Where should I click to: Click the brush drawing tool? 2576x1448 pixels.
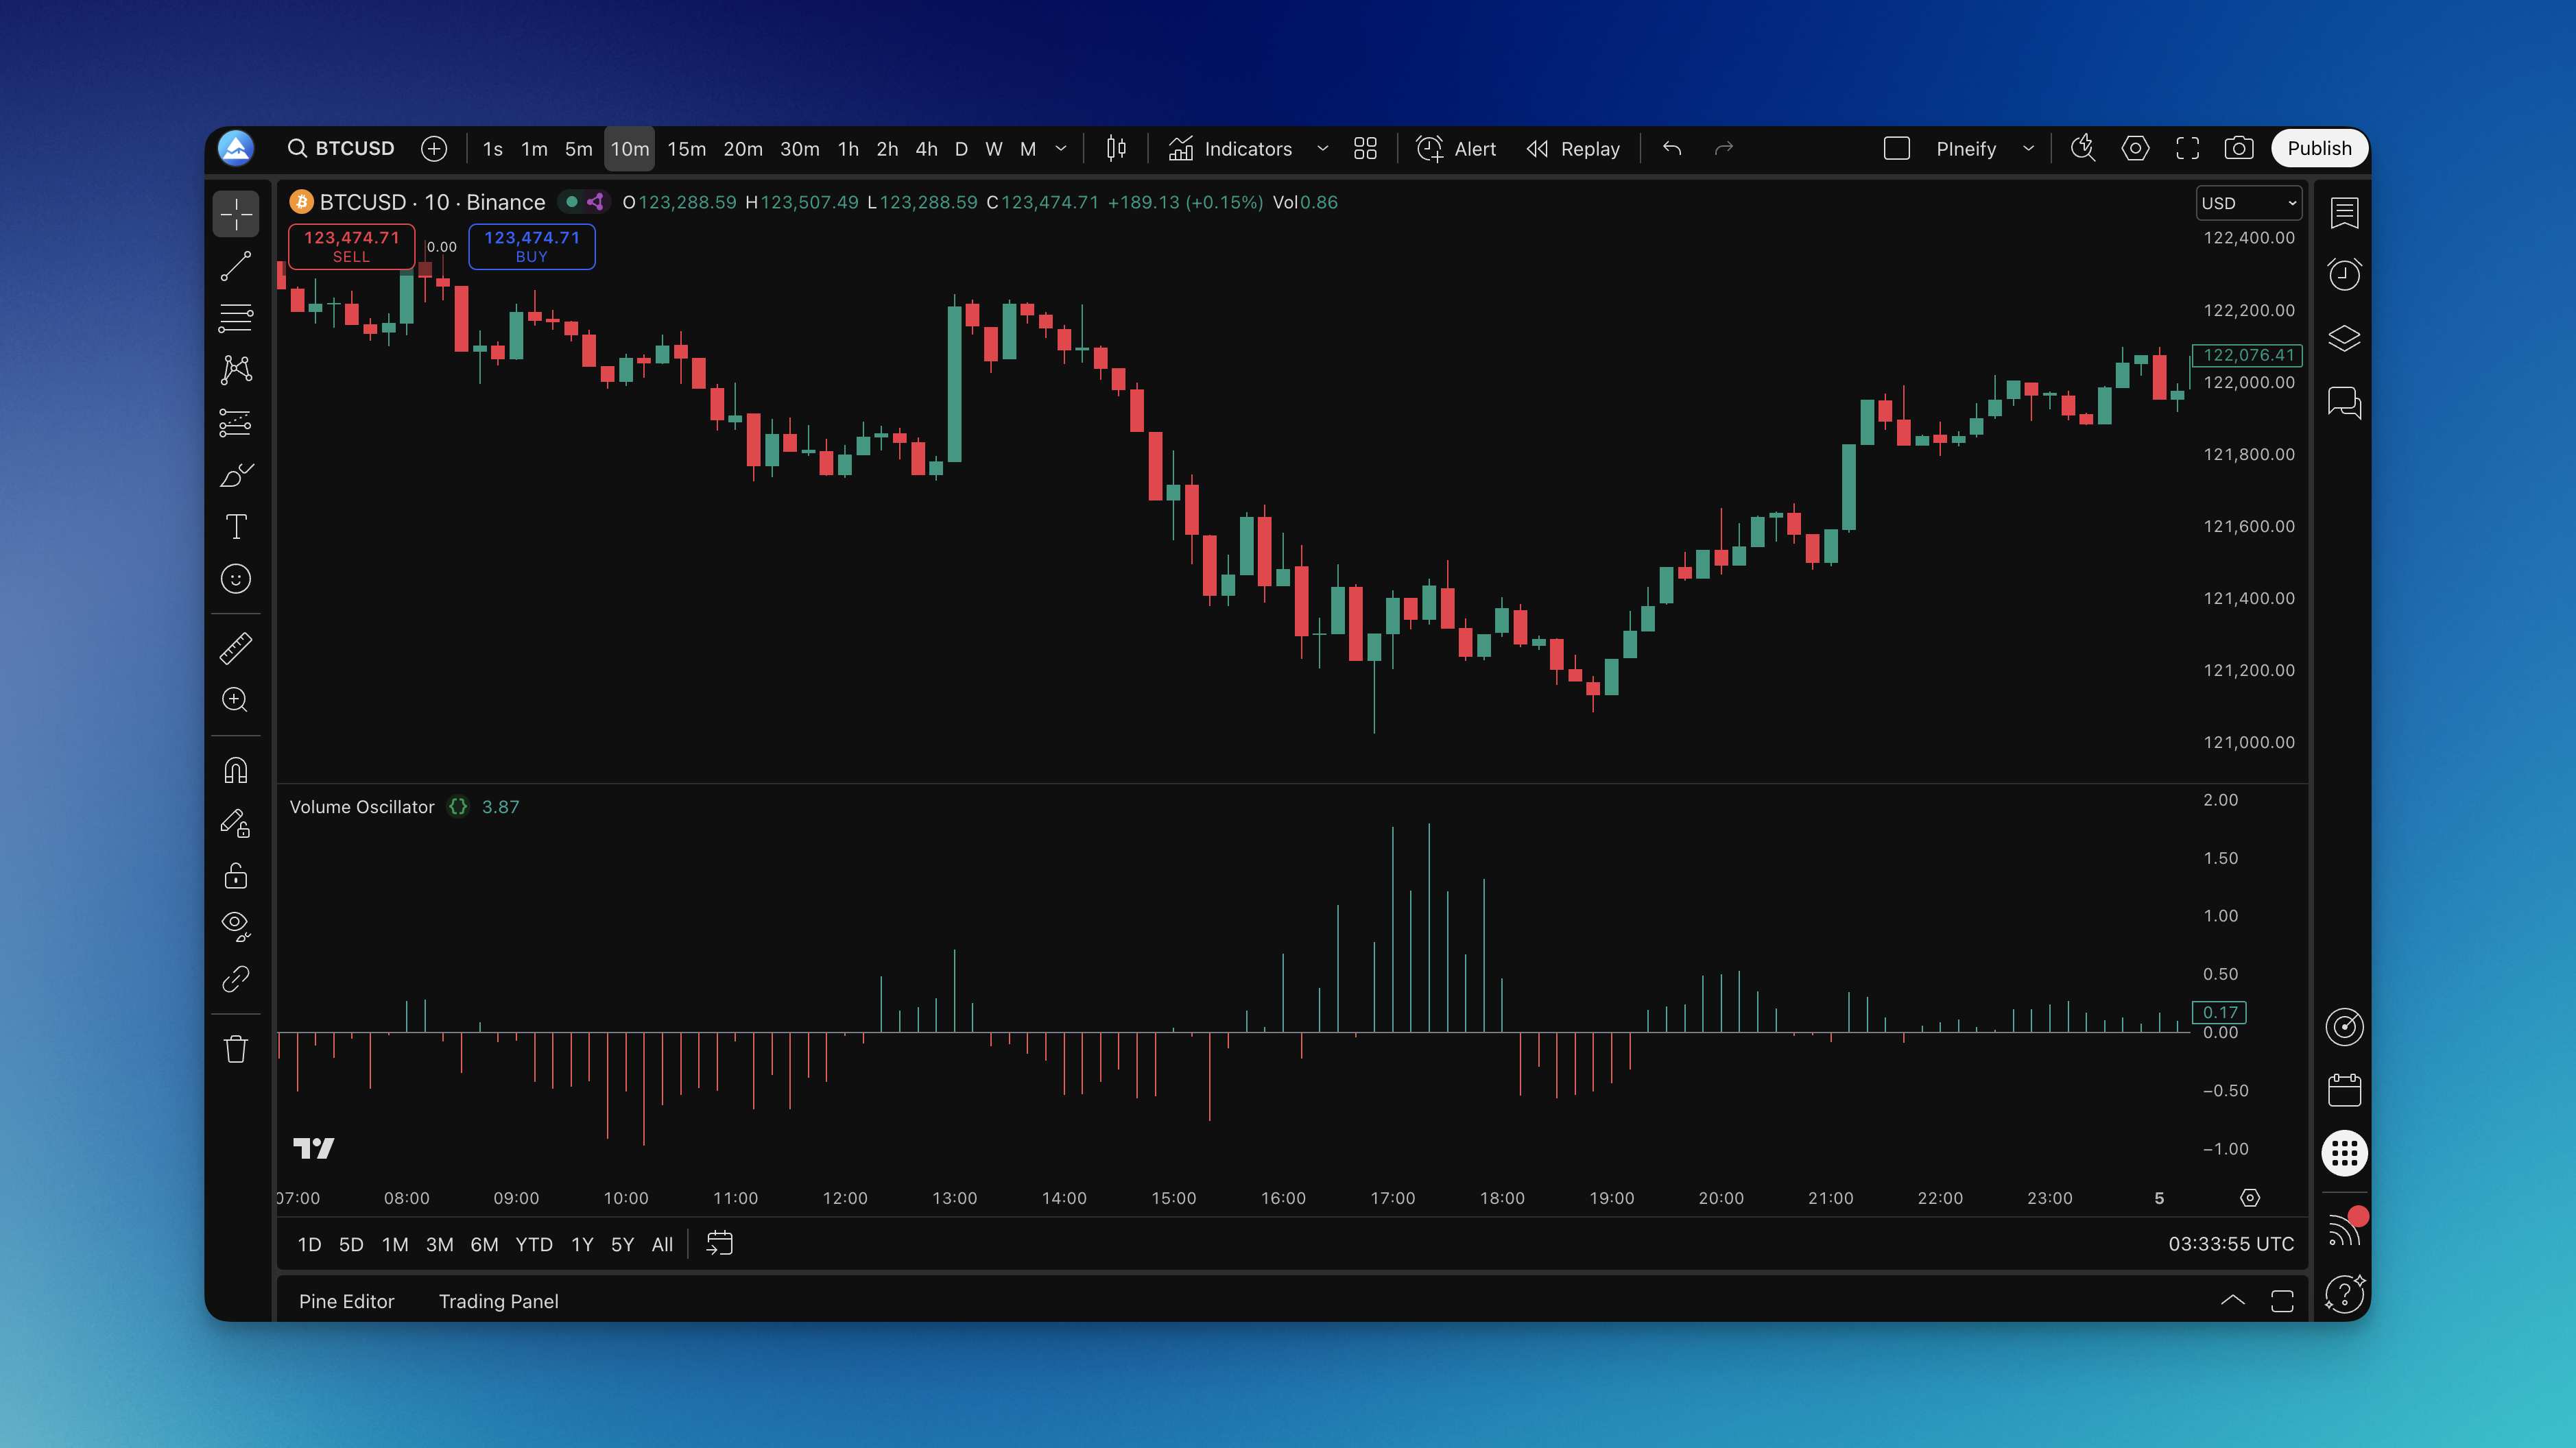tap(236, 475)
